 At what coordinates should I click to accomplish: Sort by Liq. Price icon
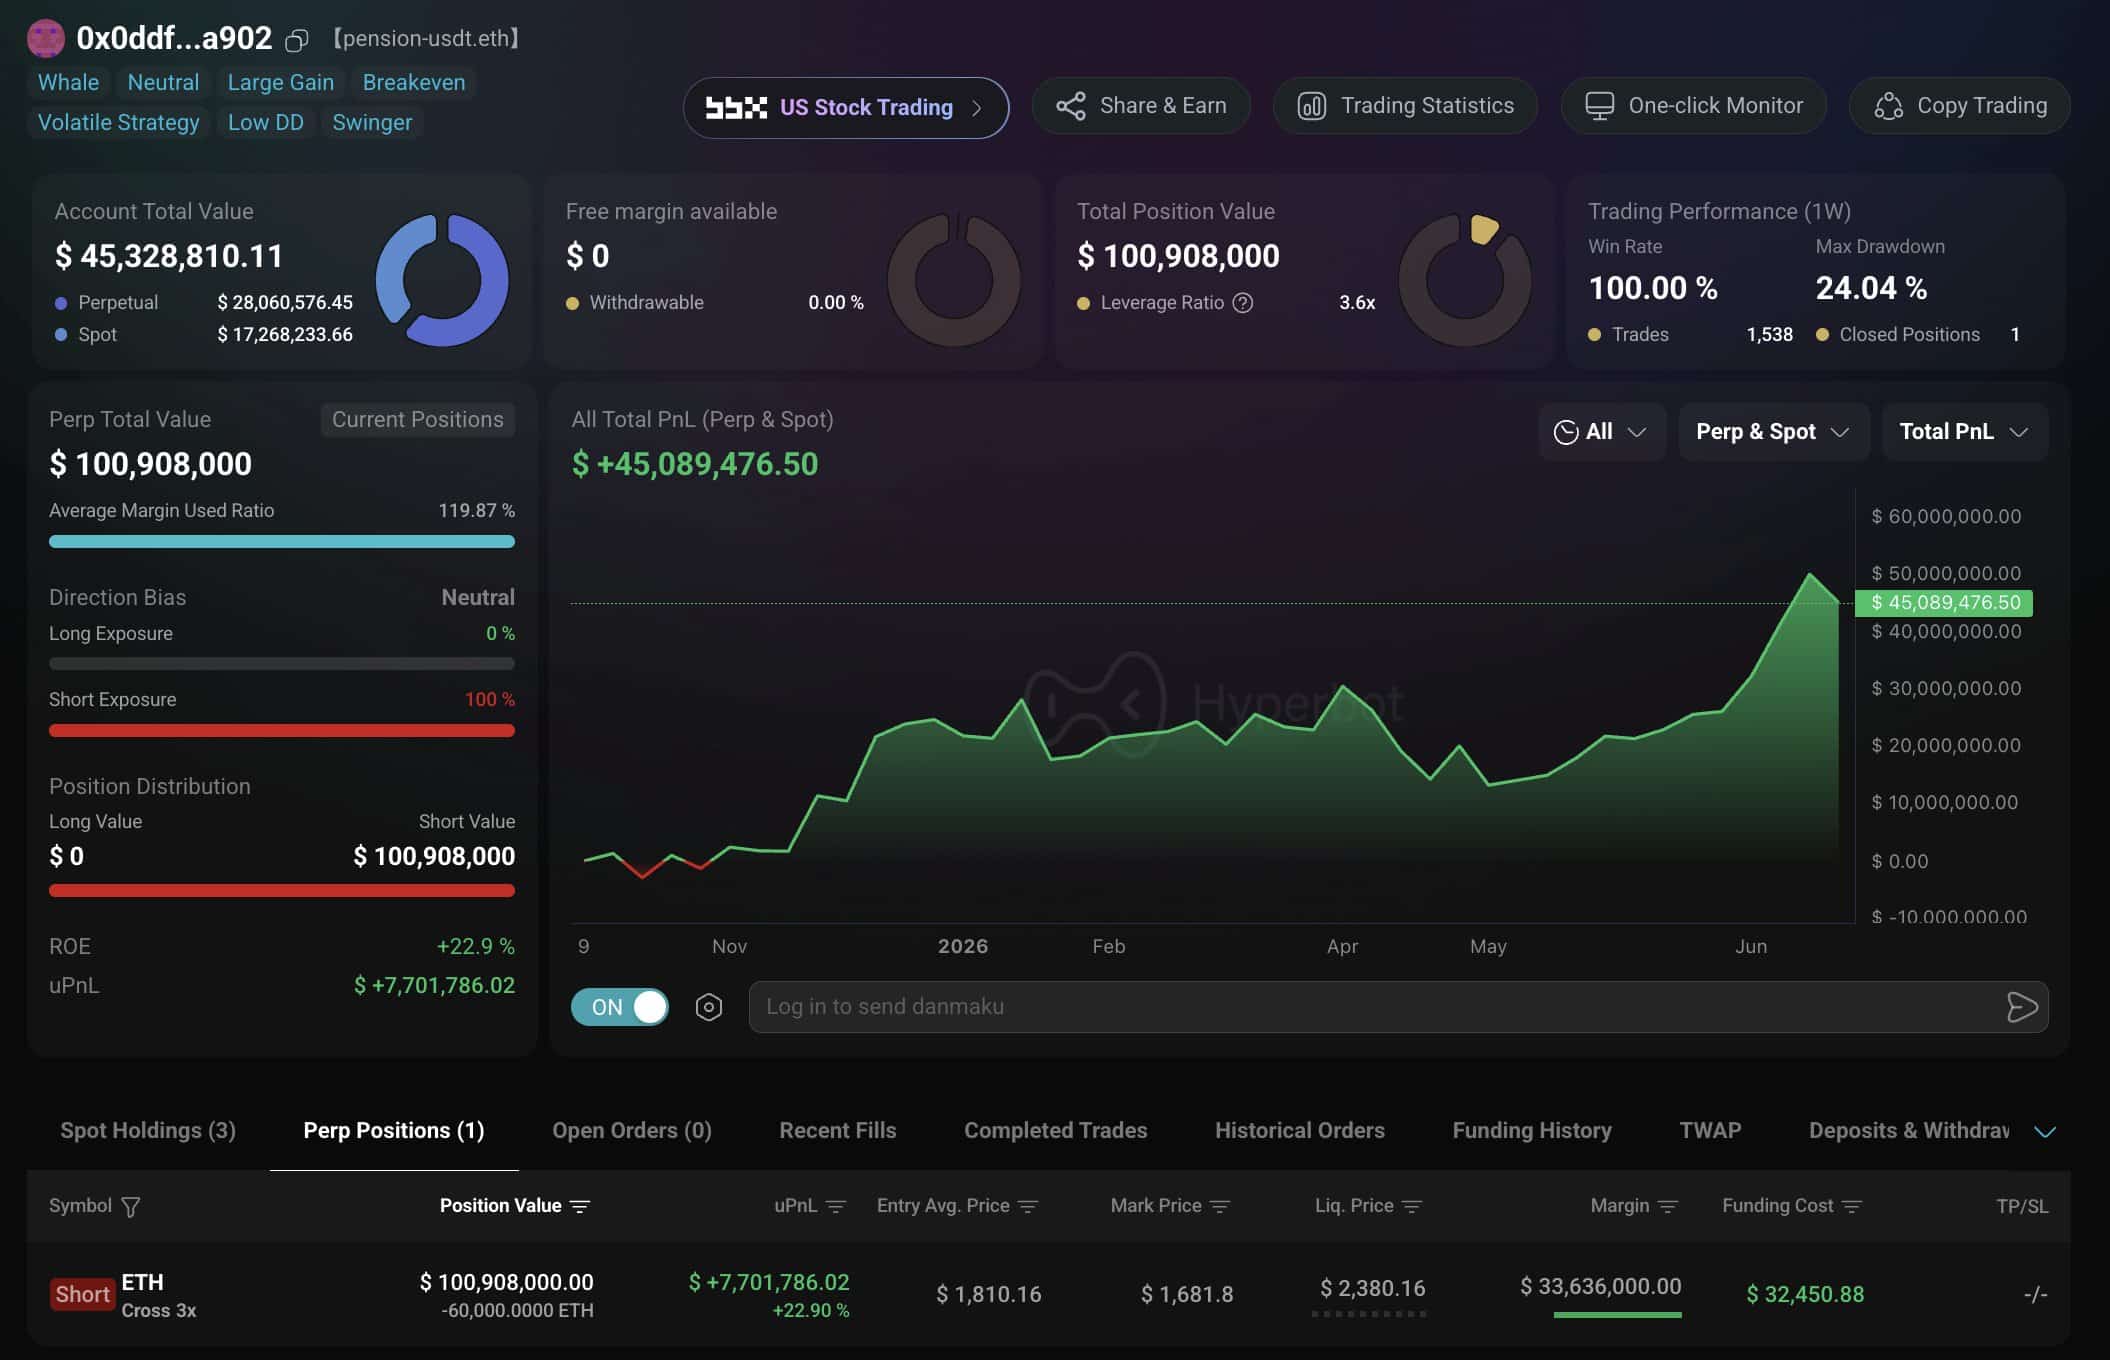[x=1412, y=1207]
